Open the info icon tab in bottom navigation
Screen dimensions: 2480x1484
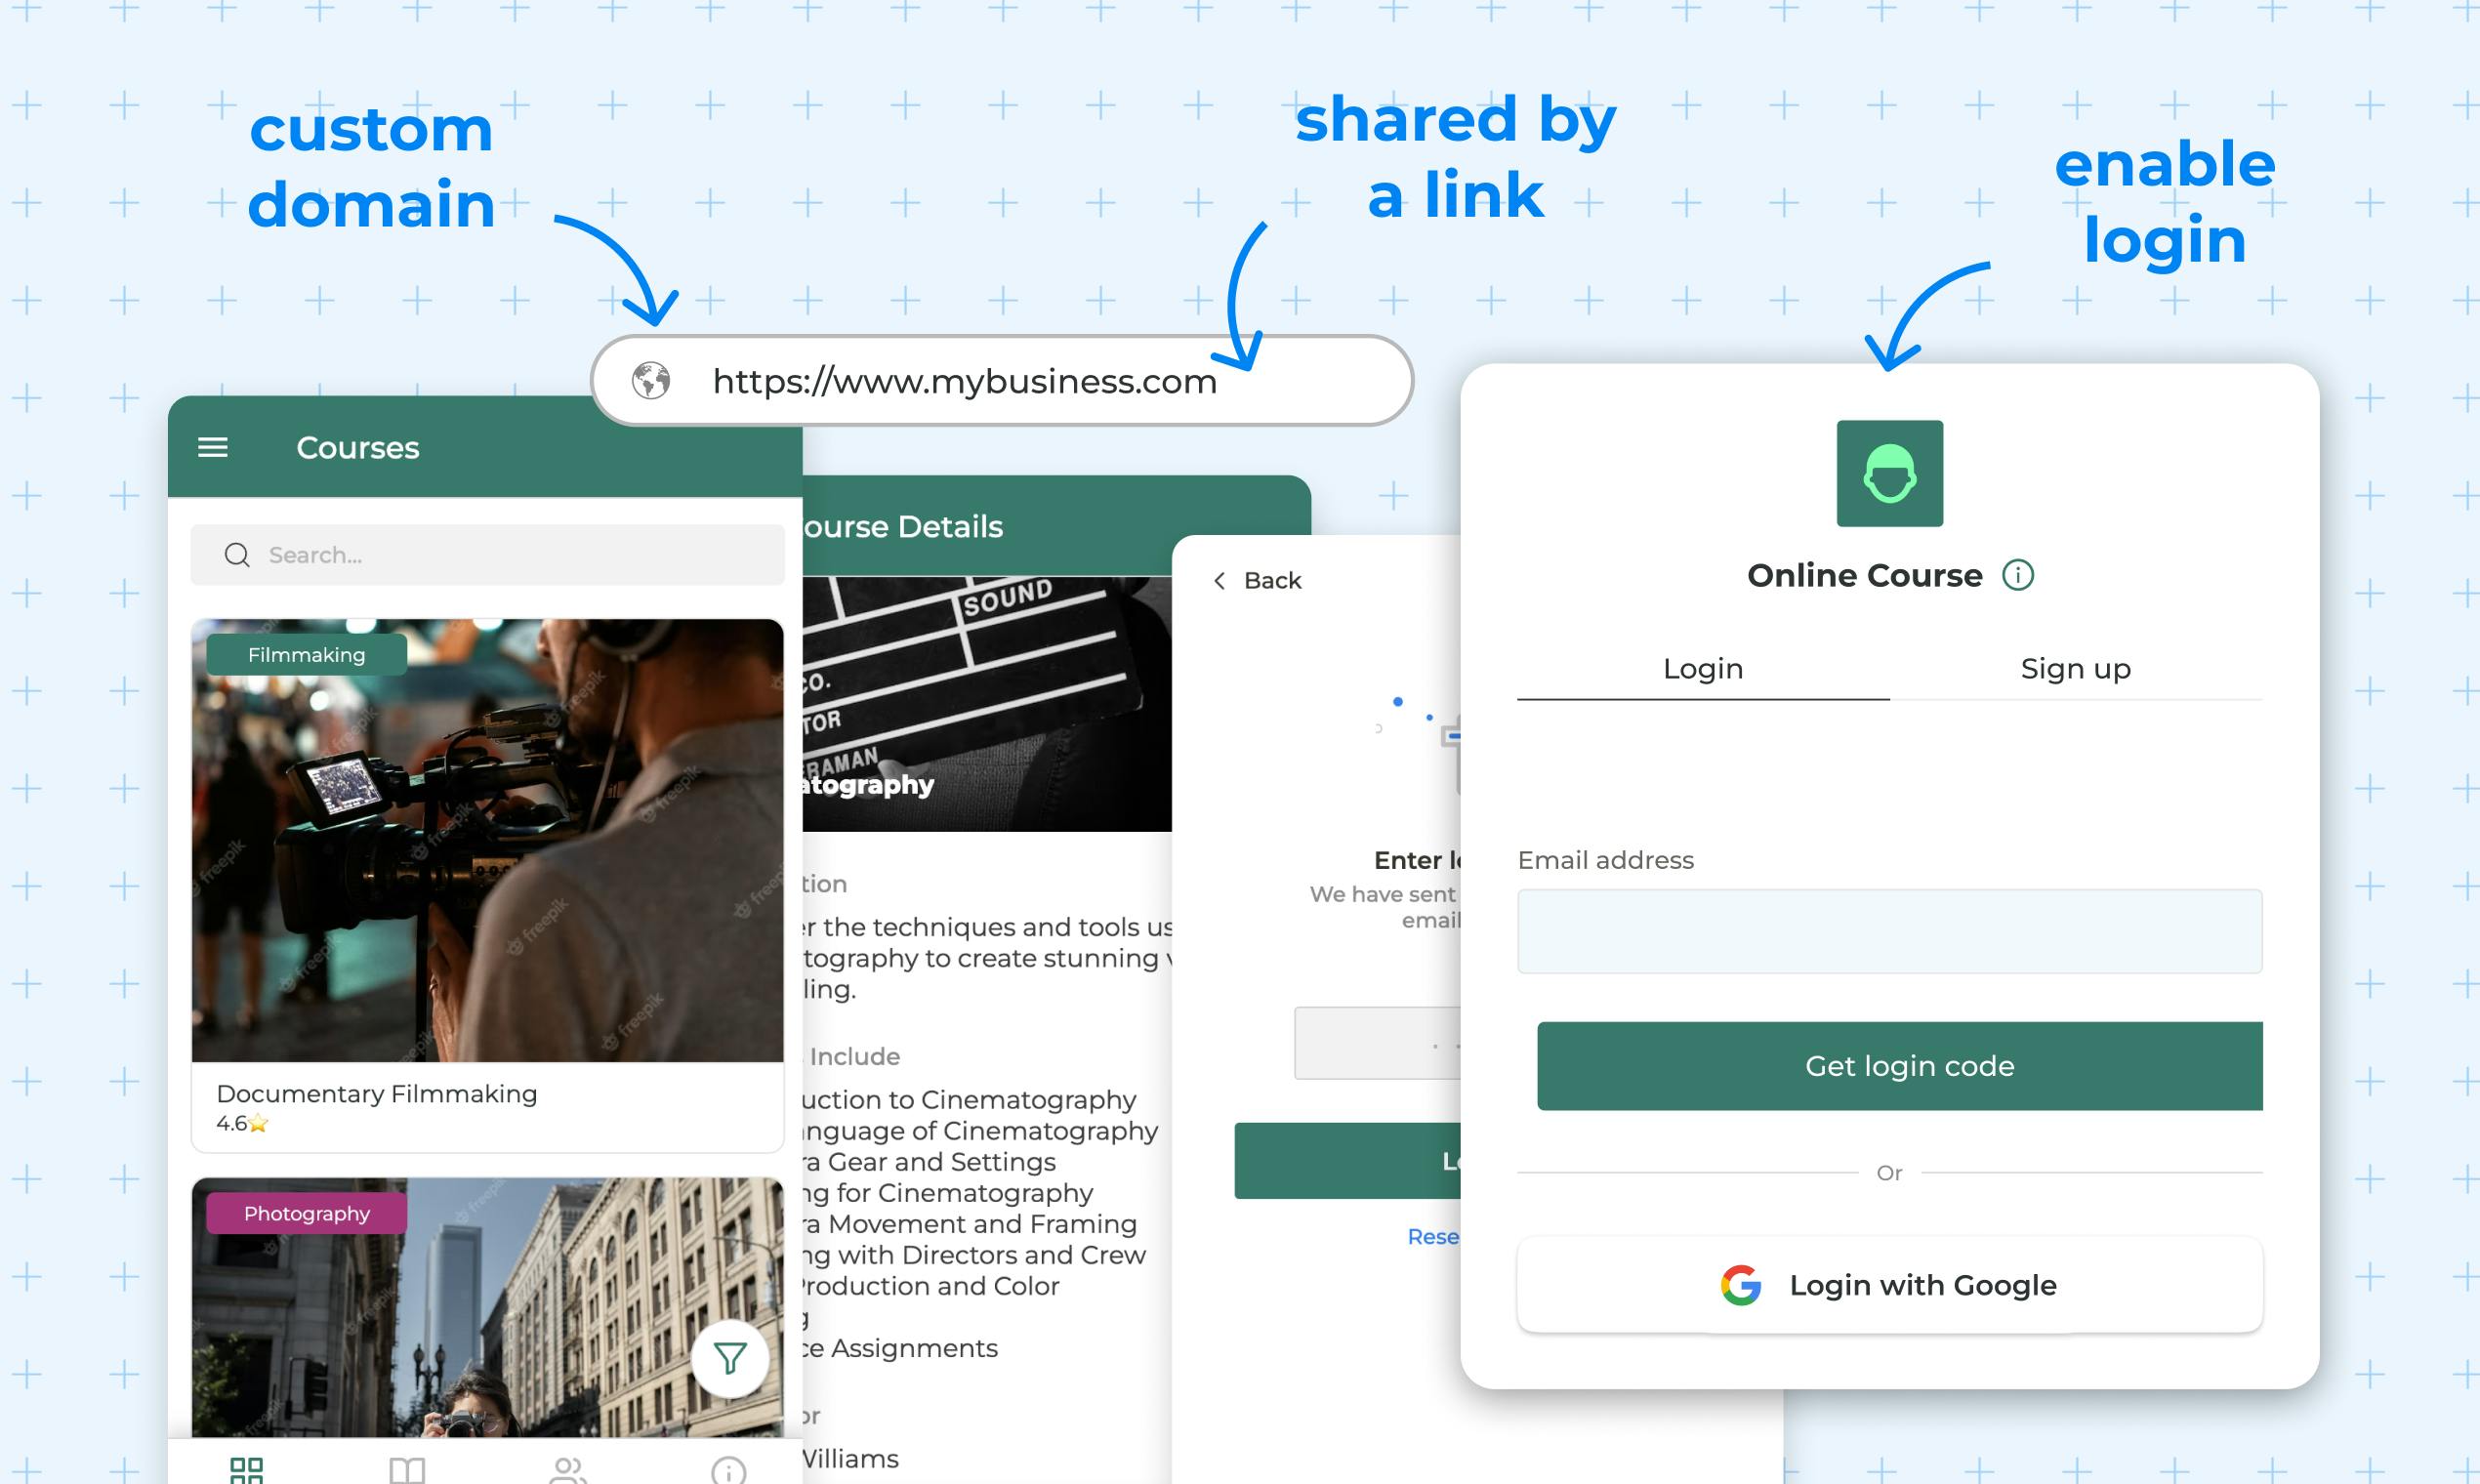728,1471
